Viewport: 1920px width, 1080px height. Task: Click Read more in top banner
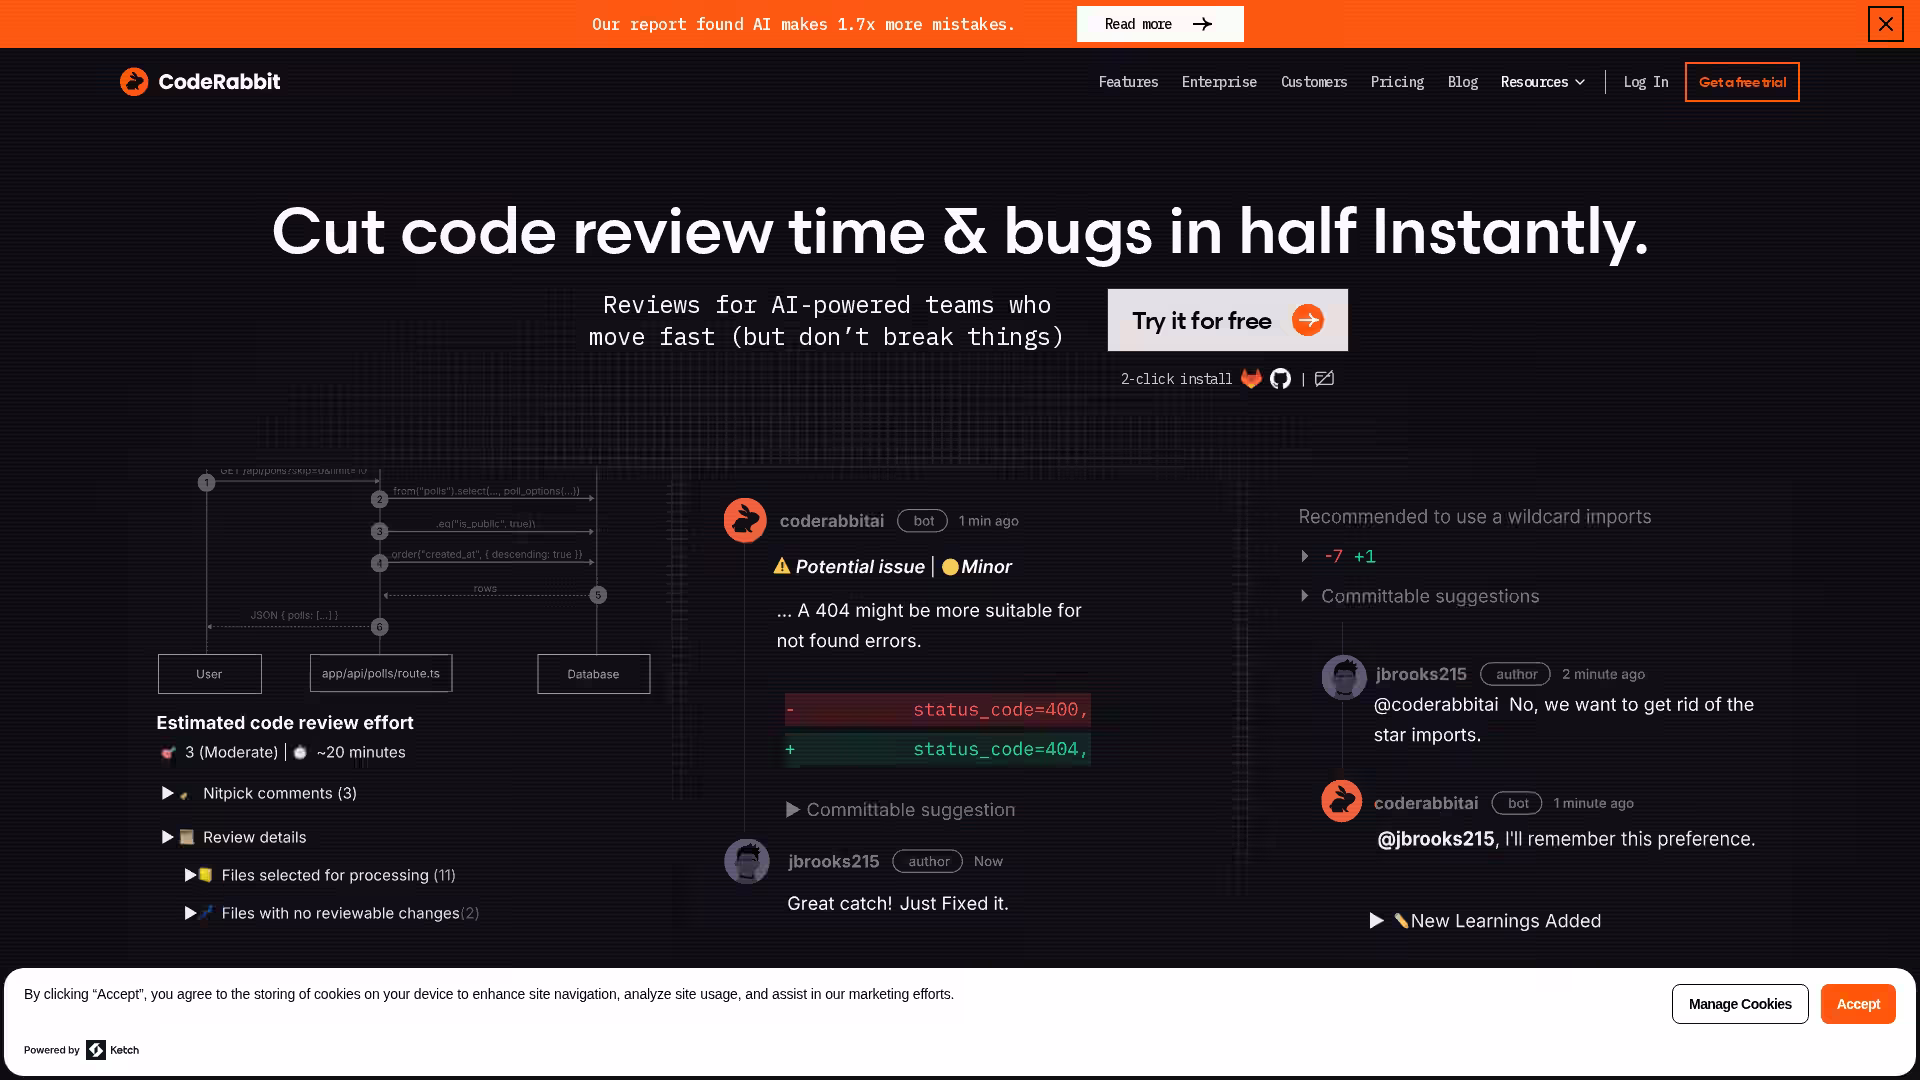(x=1159, y=24)
